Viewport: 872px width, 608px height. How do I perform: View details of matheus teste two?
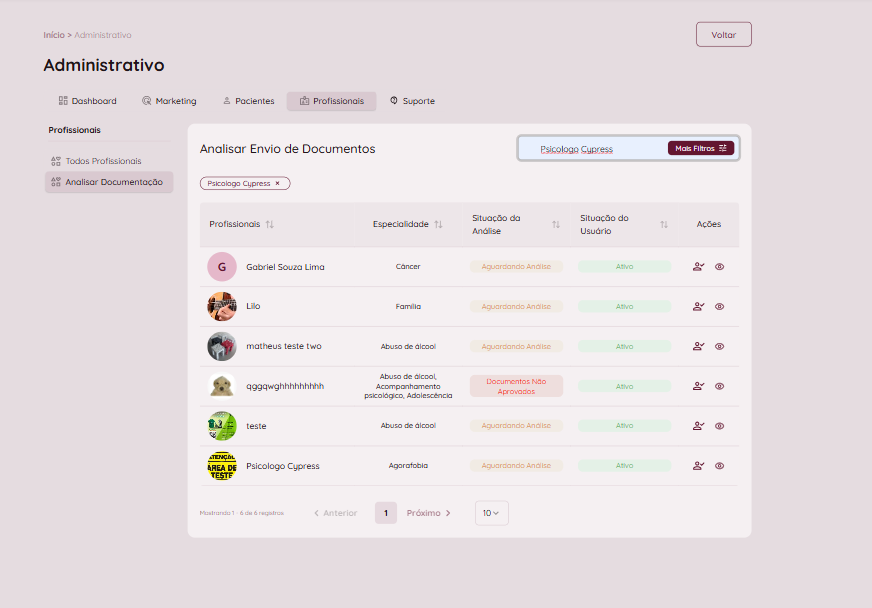[x=719, y=347]
